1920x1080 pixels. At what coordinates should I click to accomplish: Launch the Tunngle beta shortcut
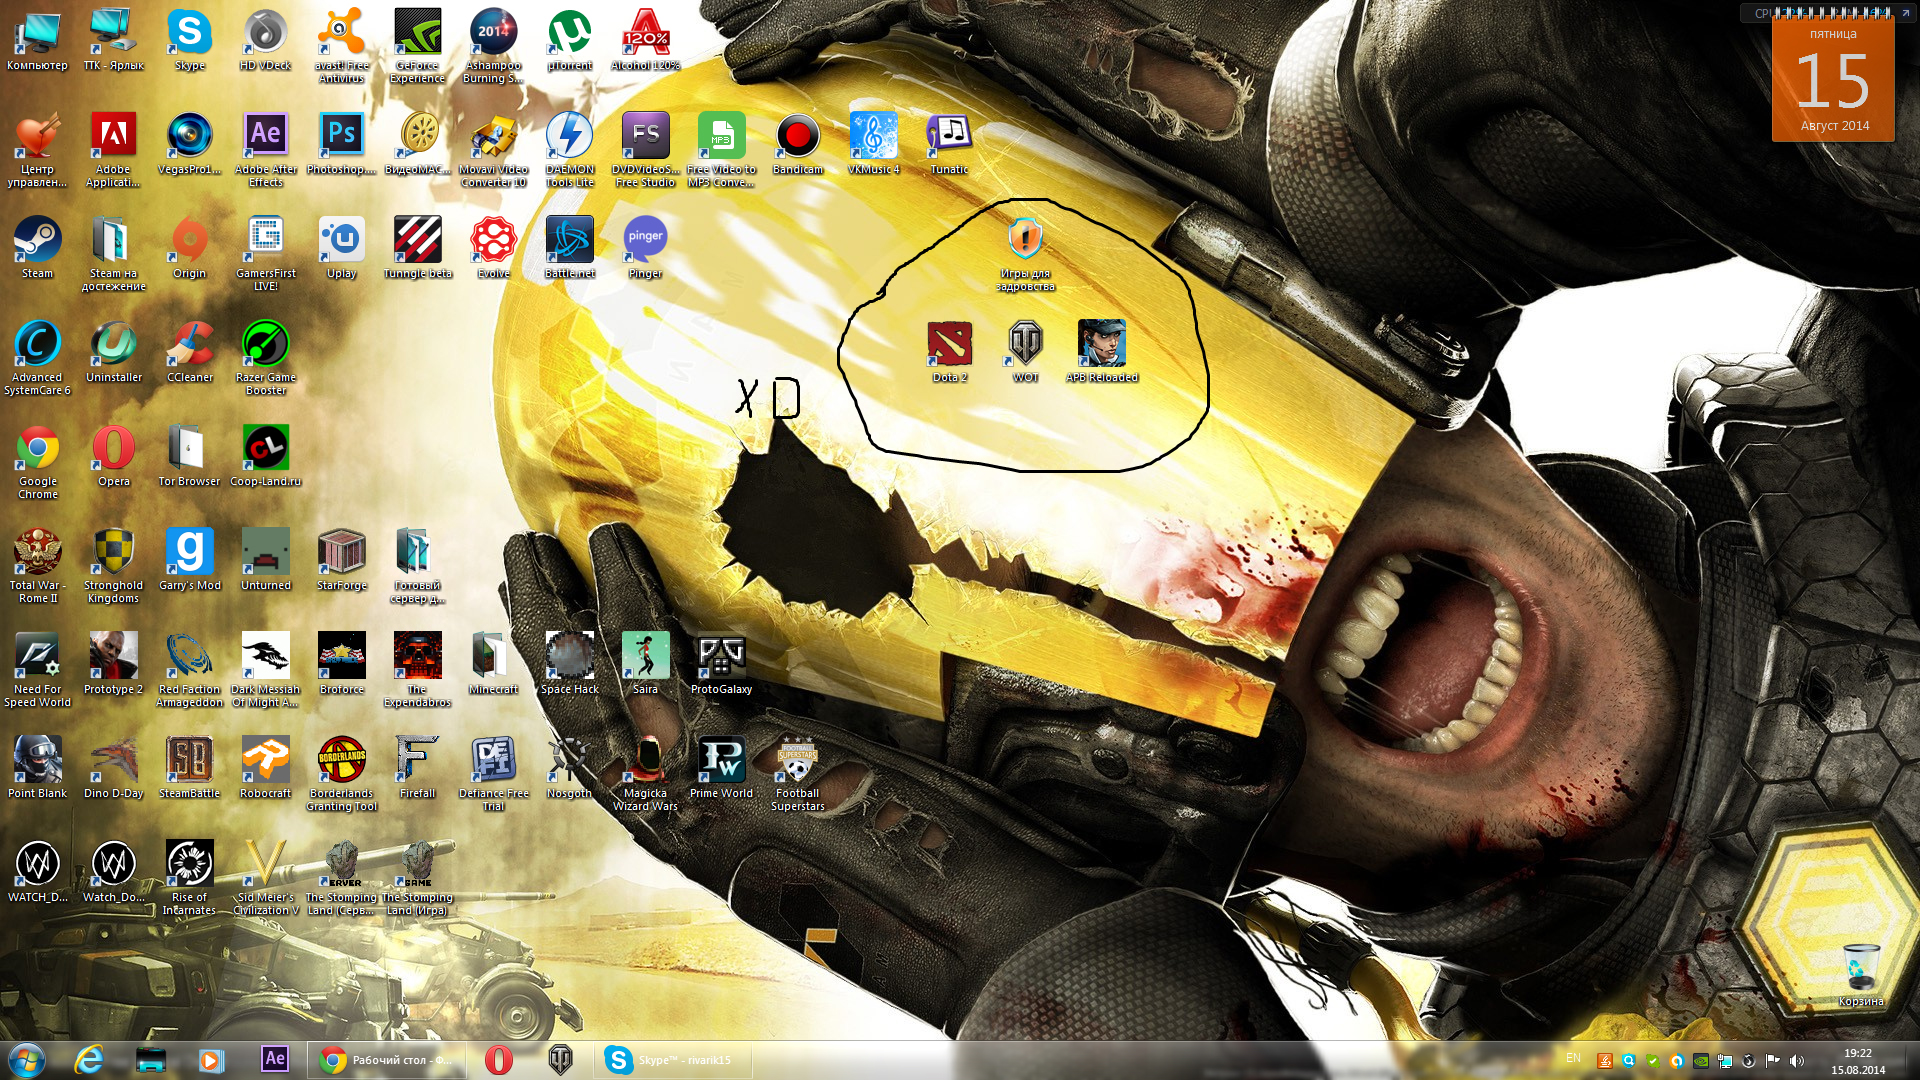(417, 247)
